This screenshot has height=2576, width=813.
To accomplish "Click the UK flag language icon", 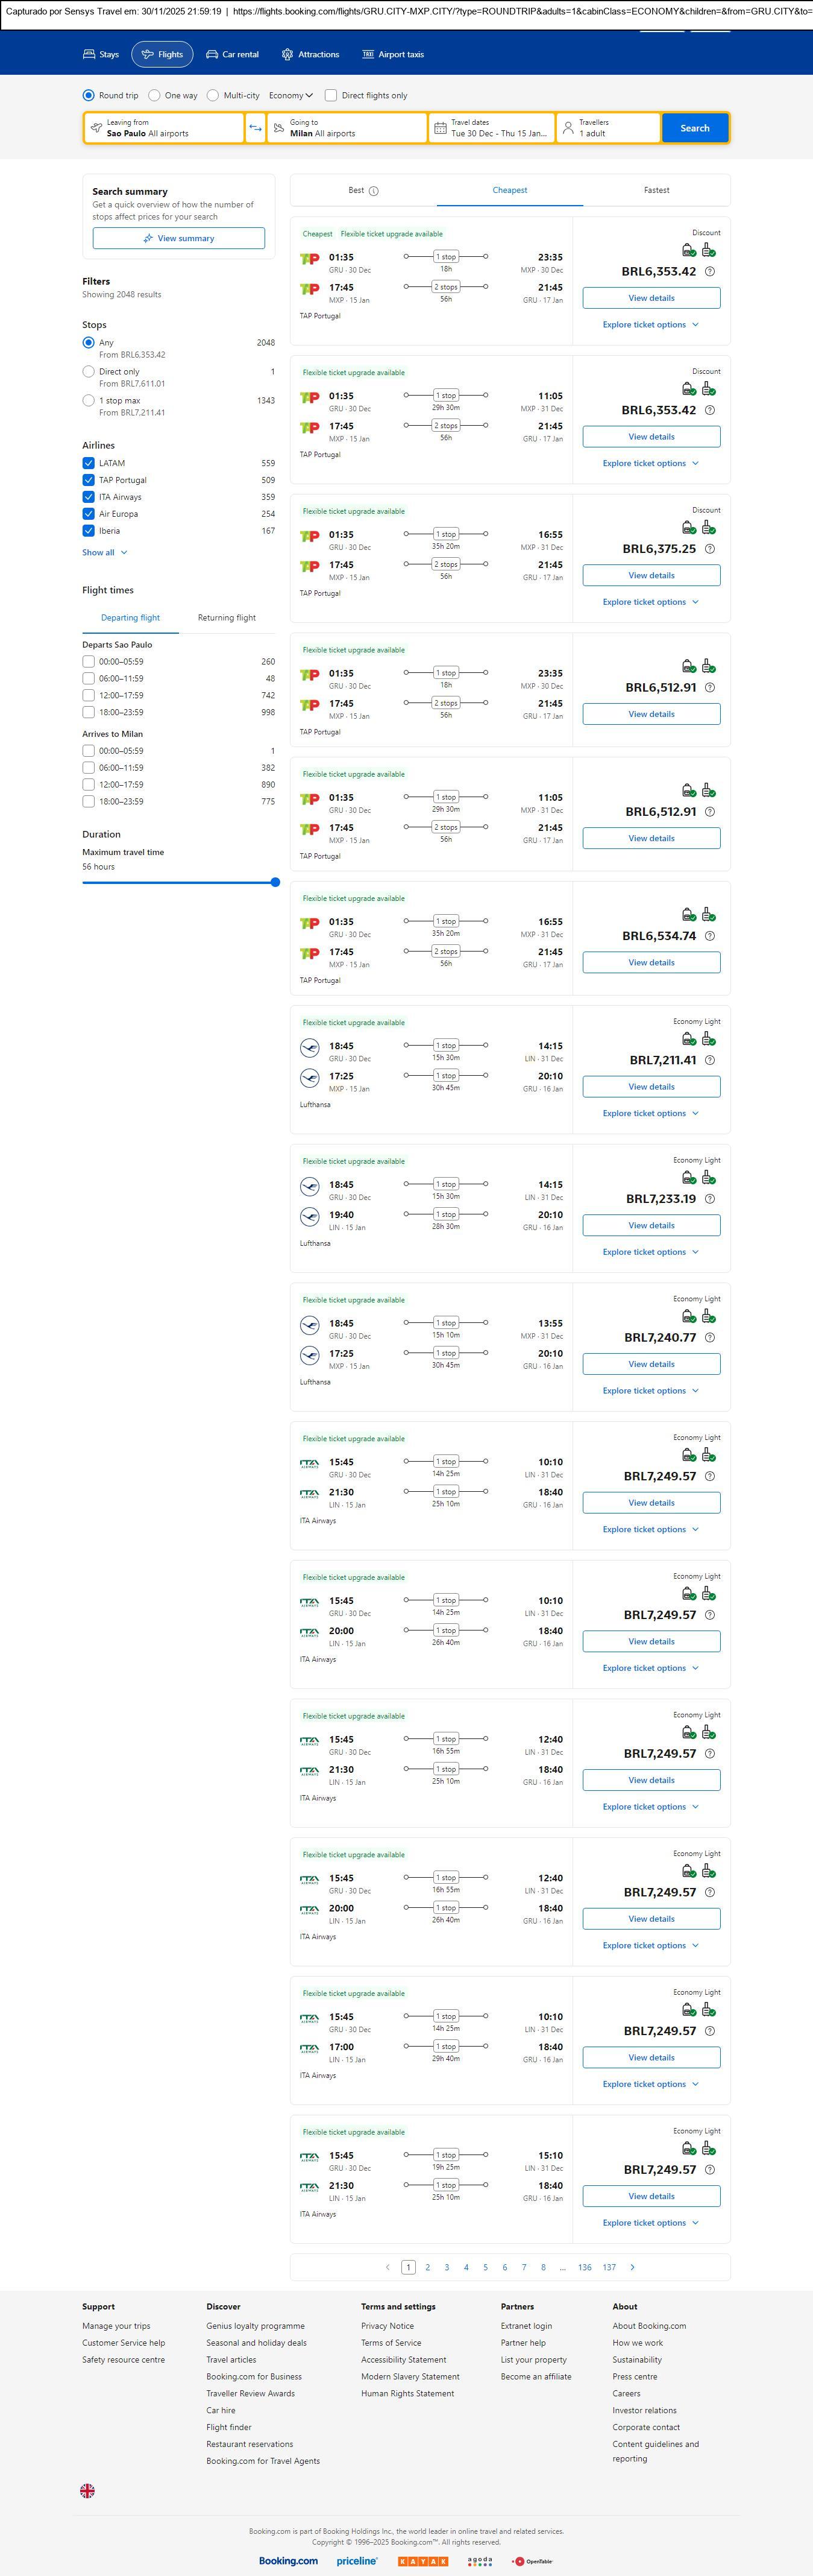I will 88,2491.
